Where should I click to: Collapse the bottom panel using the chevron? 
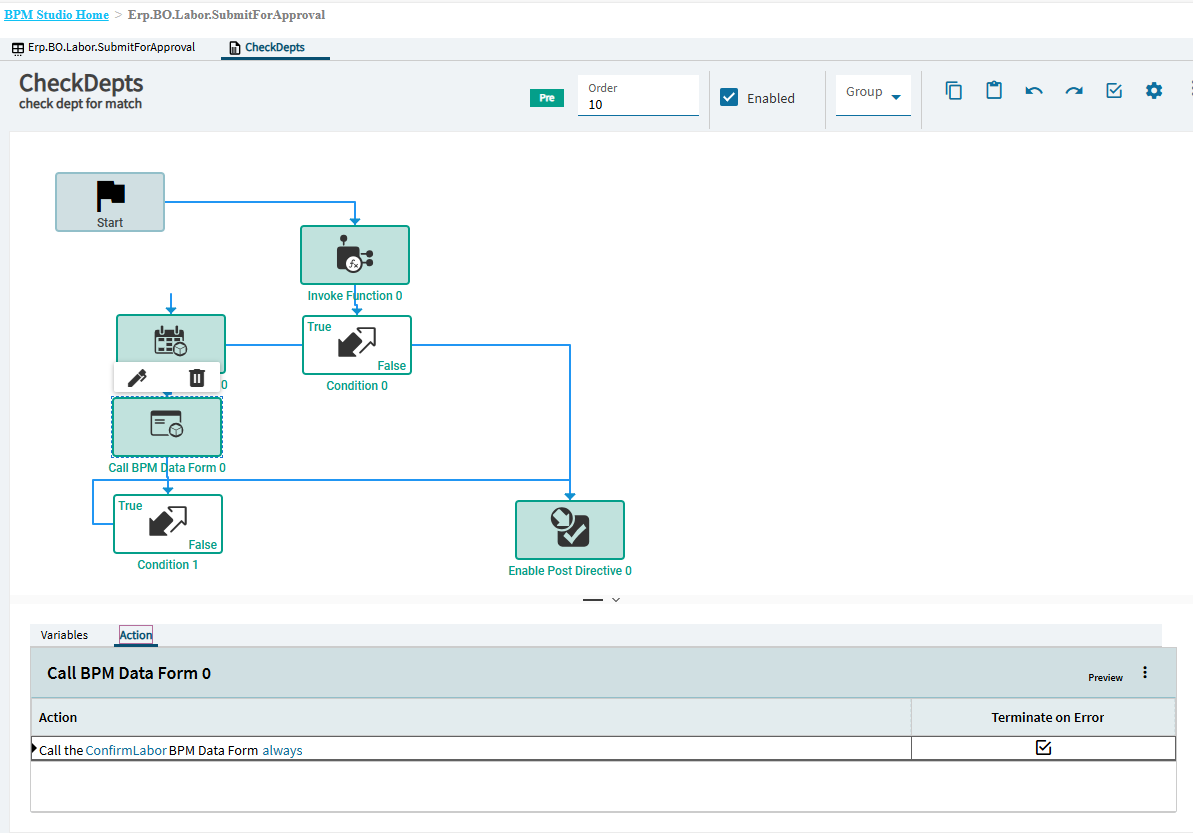point(616,599)
